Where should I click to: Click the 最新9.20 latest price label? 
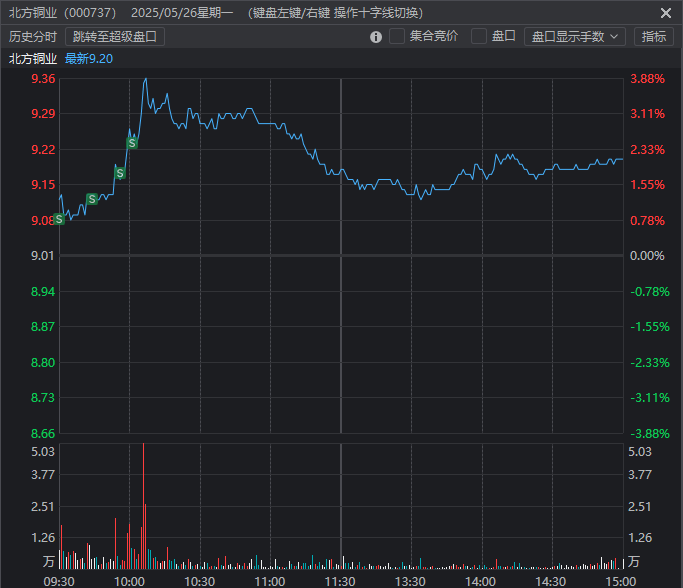click(89, 59)
